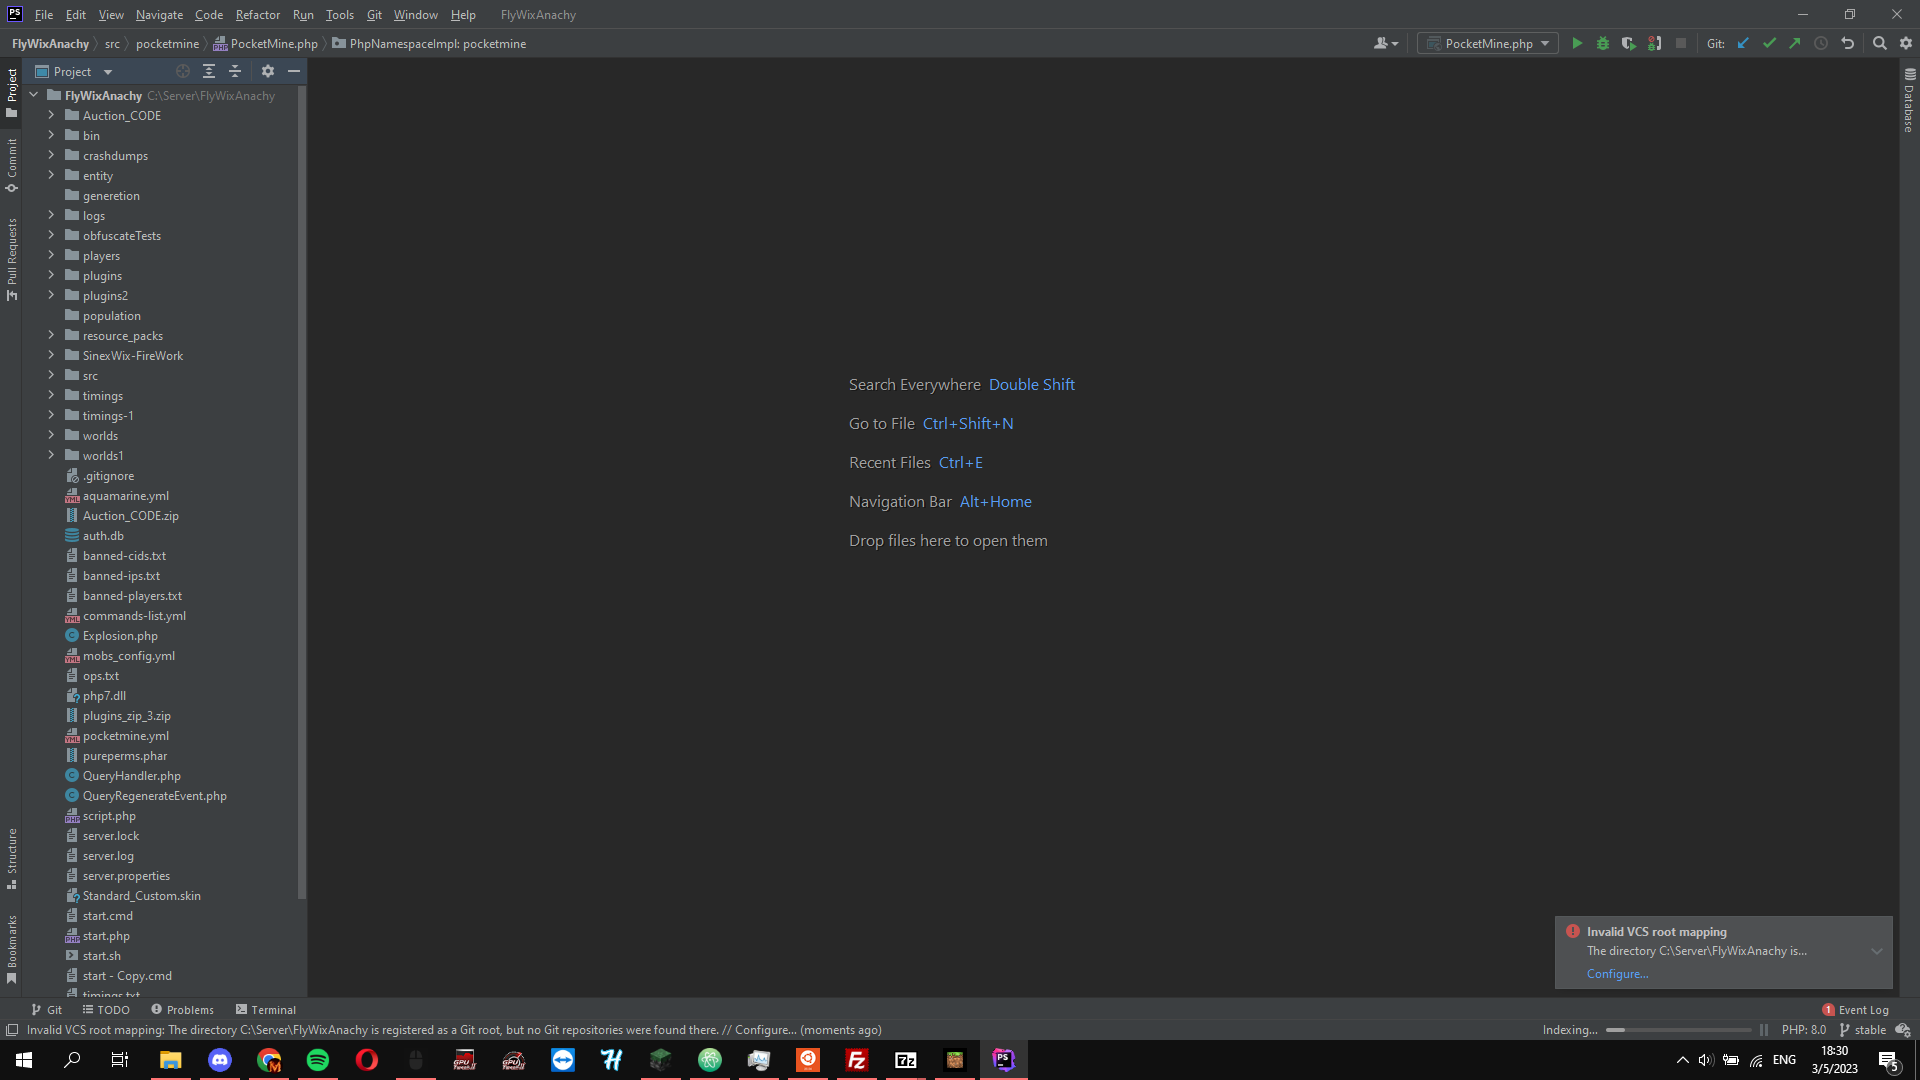Open the Event Log button
The width and height of the screenshot is (1920, 1080).
[1856, 1010]
